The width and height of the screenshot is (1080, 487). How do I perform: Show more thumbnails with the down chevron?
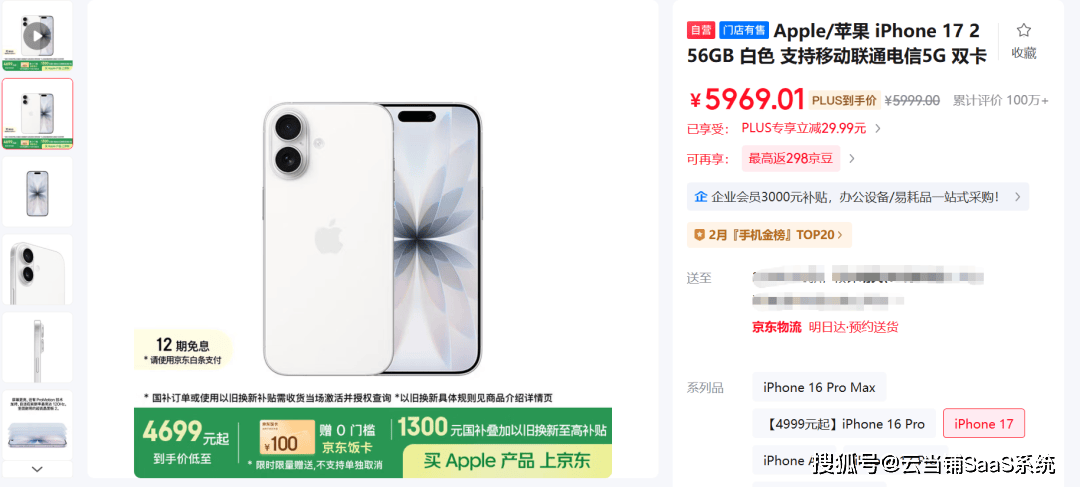pos(37,468)
